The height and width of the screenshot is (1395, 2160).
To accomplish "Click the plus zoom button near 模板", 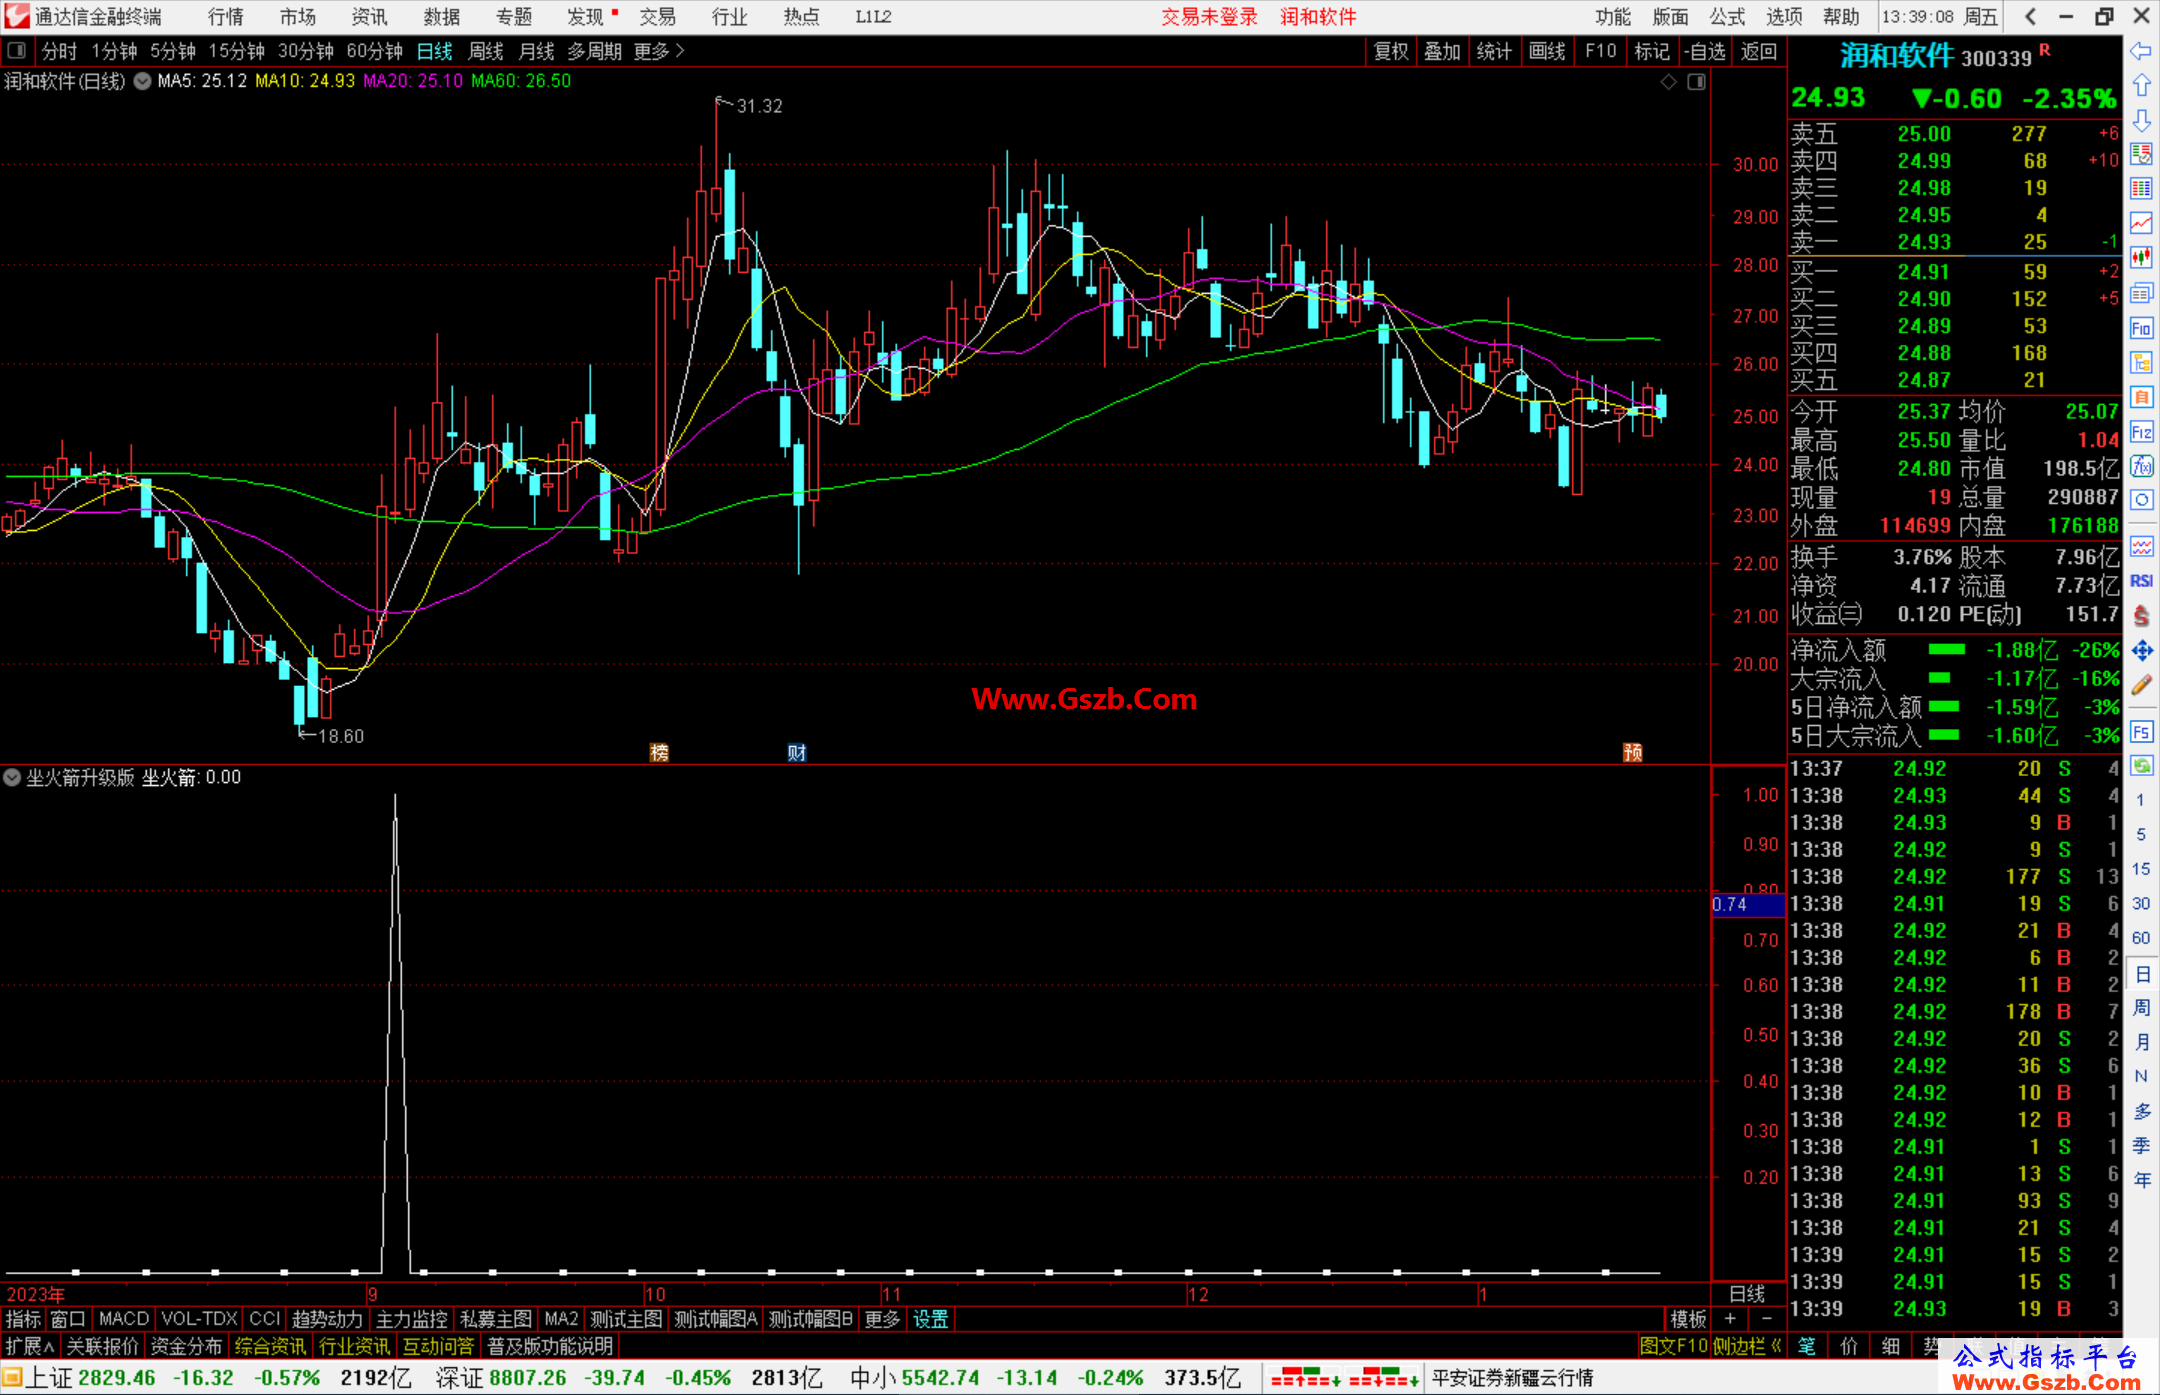I will (1730, 1319).
